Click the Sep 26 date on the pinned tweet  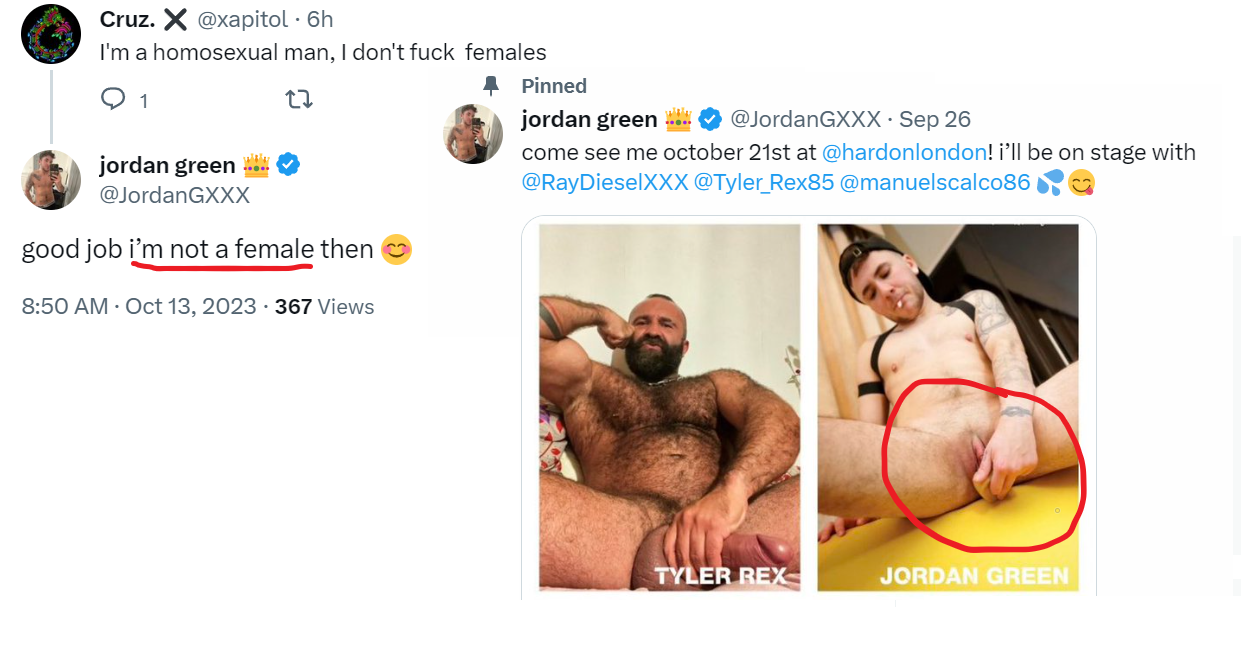point(935,120)
